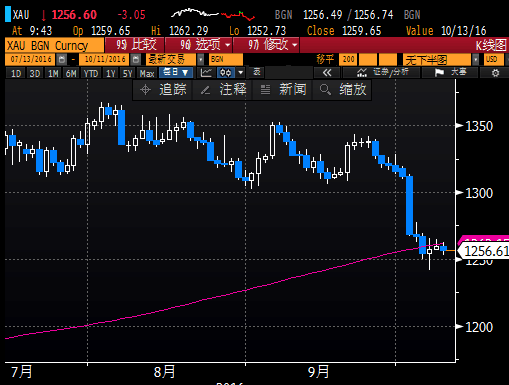Click the 7月 time axis label
Viewport: 509px width, 385px height.
point(22,372)
